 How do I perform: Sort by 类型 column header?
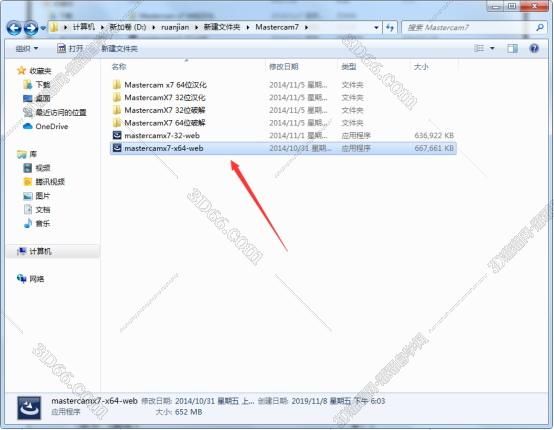(x=349, y=66)
